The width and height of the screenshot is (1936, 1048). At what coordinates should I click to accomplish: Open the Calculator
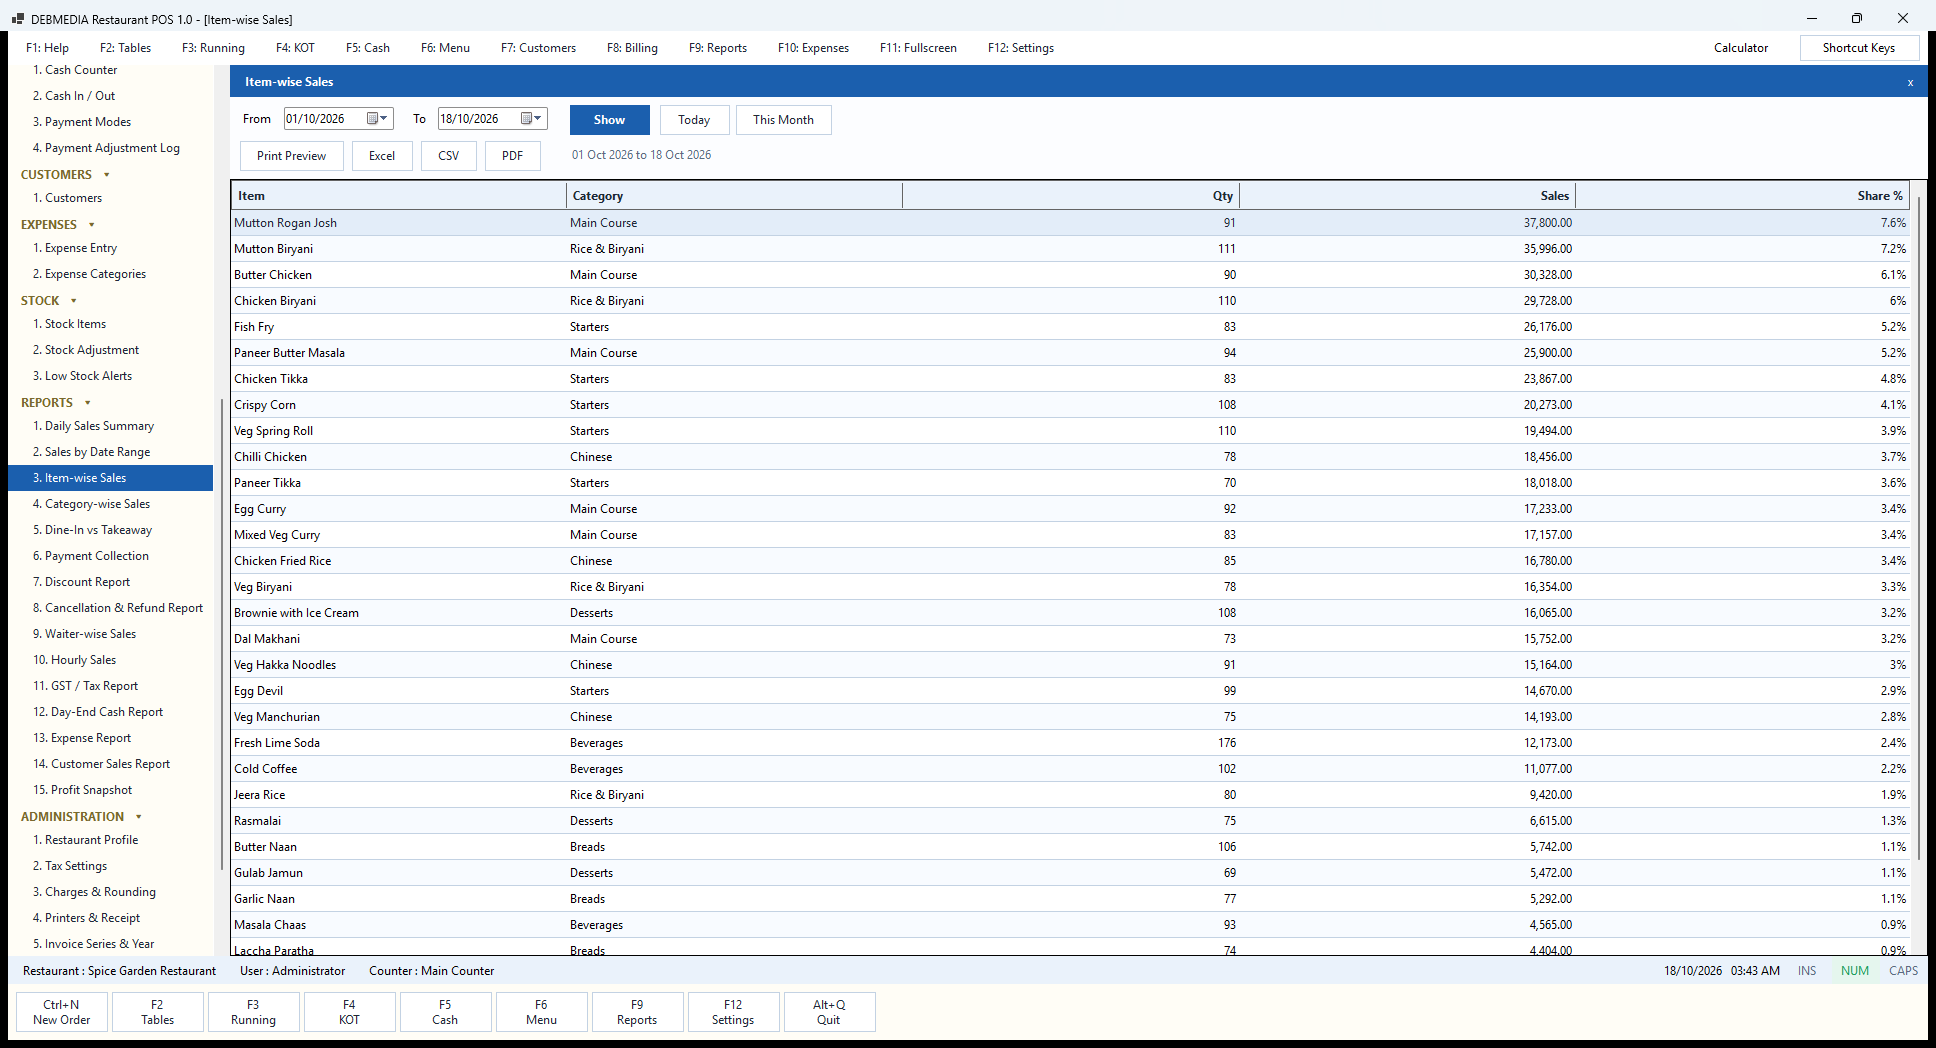point(1740,48)
